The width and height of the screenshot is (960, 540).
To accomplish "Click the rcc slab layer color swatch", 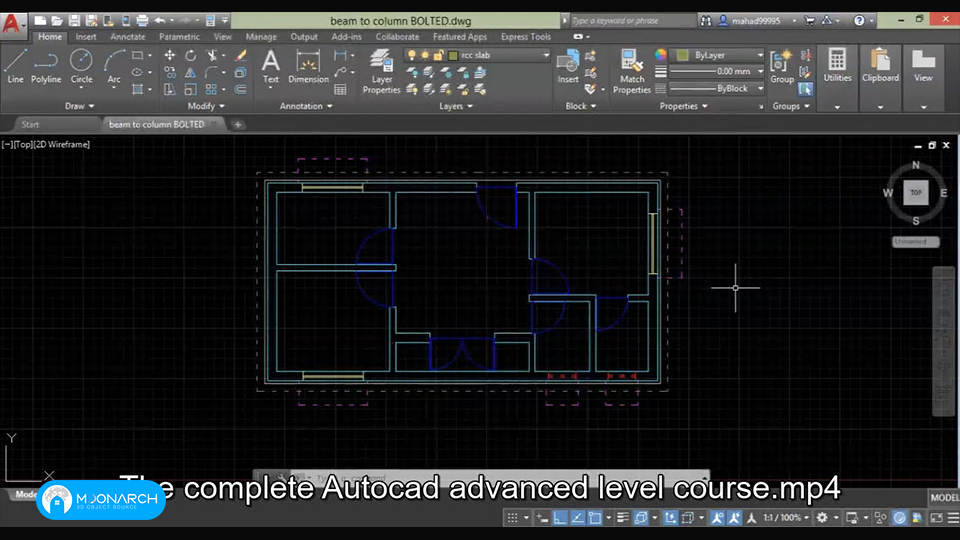I will coord(453,55).
